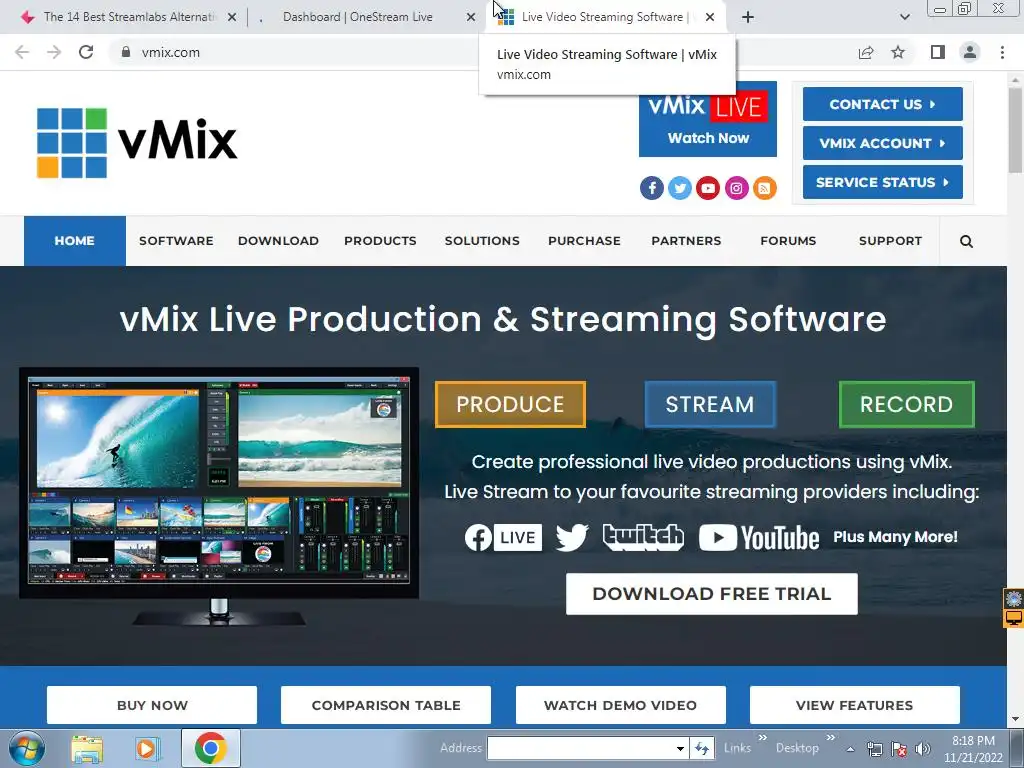The width and height of the screenshot is (1024, 768).
Task: Click SERVICE STATUS button
Action: [x=882, y=182]
